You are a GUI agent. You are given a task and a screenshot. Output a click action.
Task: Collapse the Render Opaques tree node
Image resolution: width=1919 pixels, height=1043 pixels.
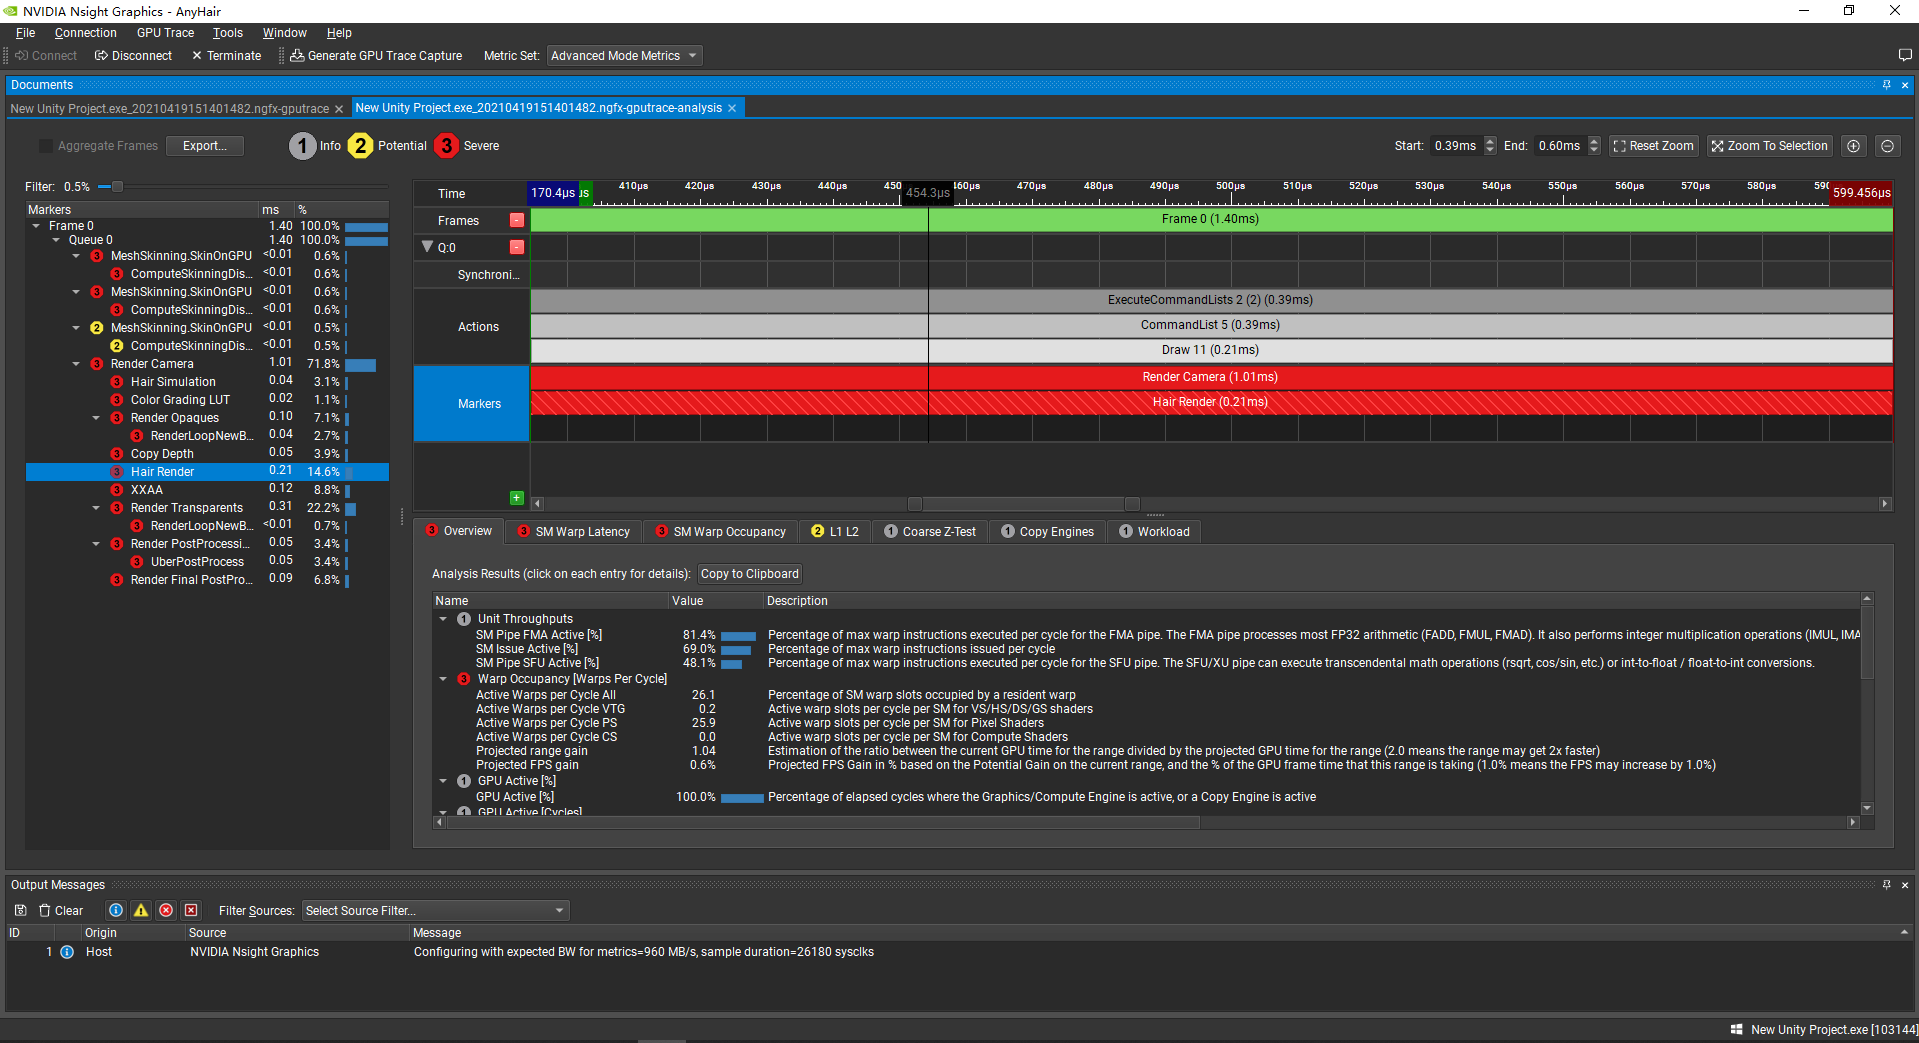point(96,418)
